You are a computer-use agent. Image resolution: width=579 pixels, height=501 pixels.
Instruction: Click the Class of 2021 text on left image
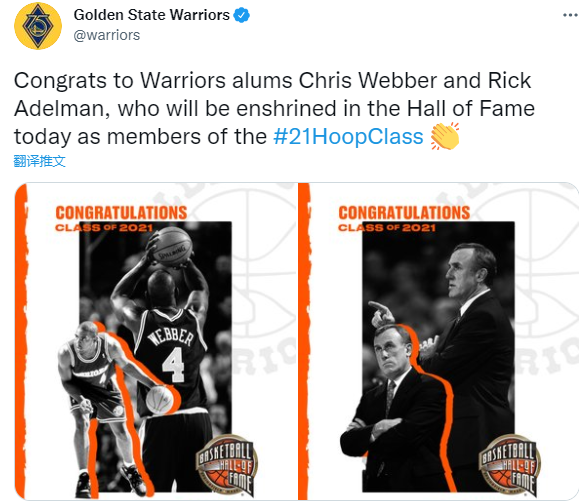coord(104,228)
